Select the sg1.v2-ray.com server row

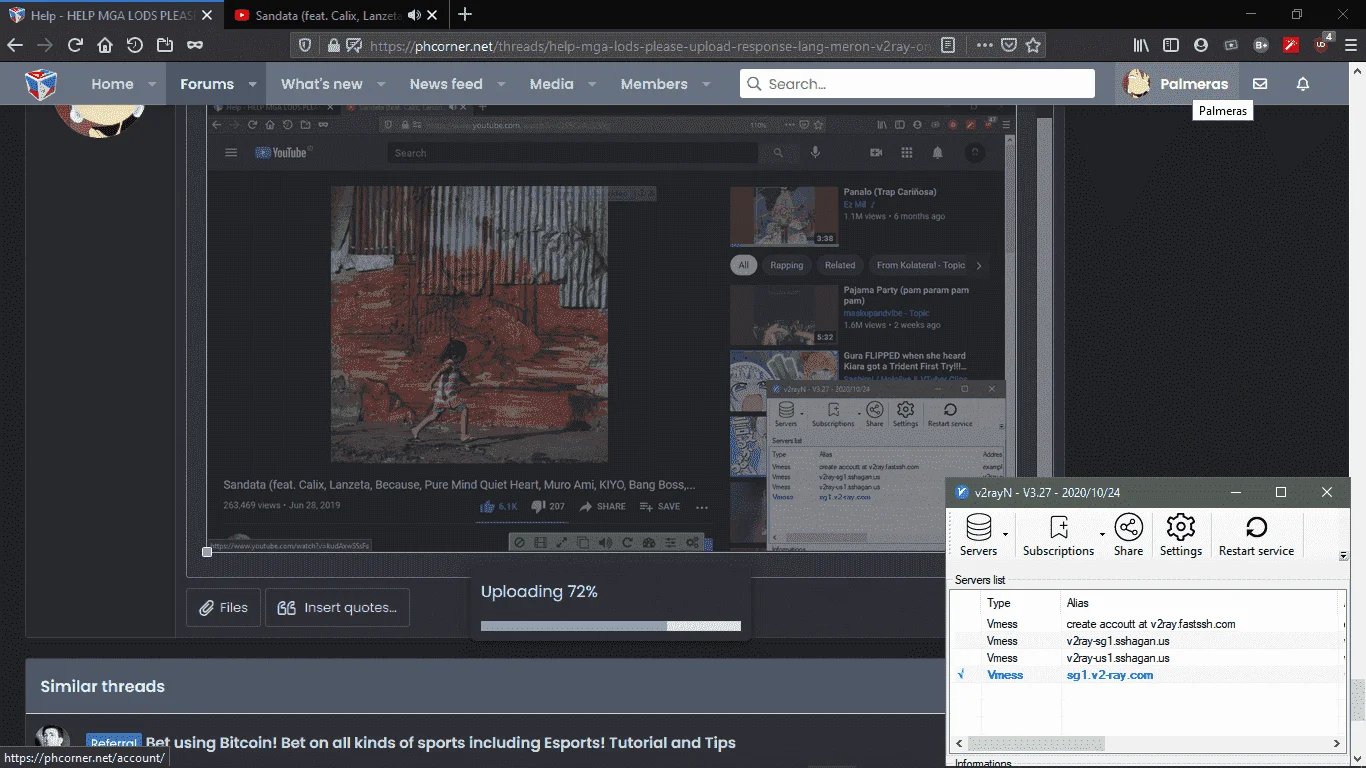[1146, 675]
